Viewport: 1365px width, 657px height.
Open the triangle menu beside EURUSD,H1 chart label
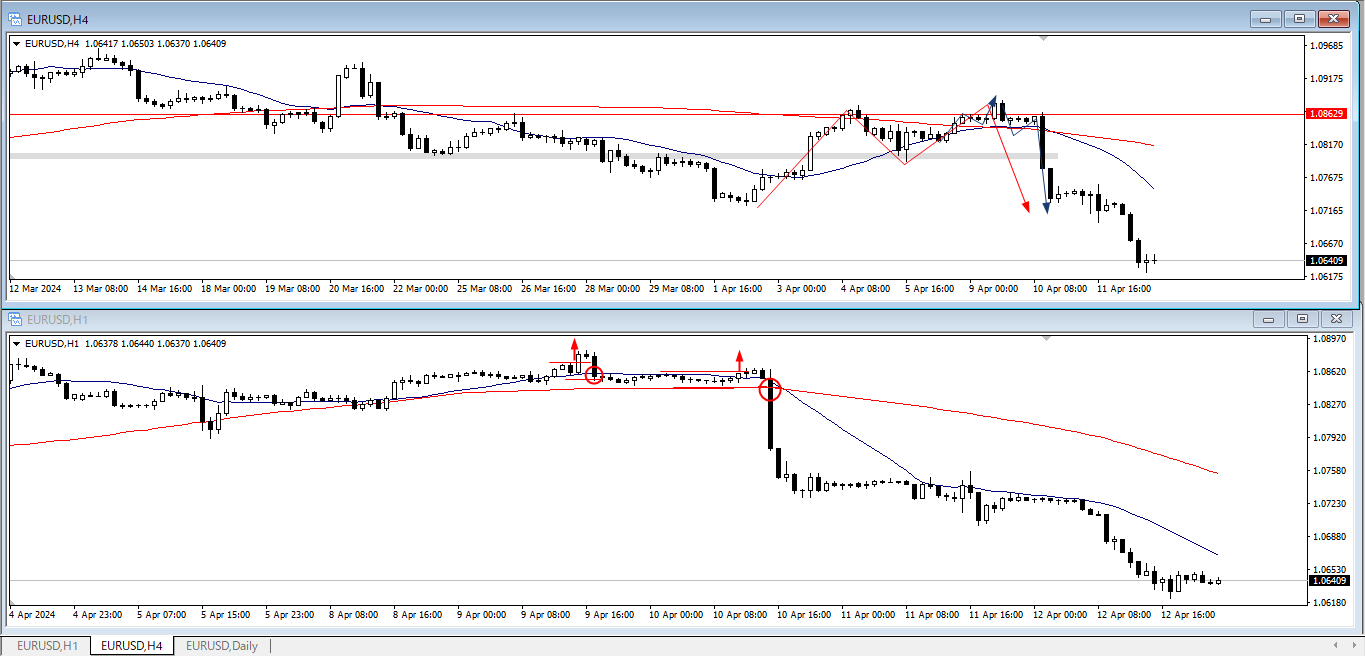tap(16, 344)
